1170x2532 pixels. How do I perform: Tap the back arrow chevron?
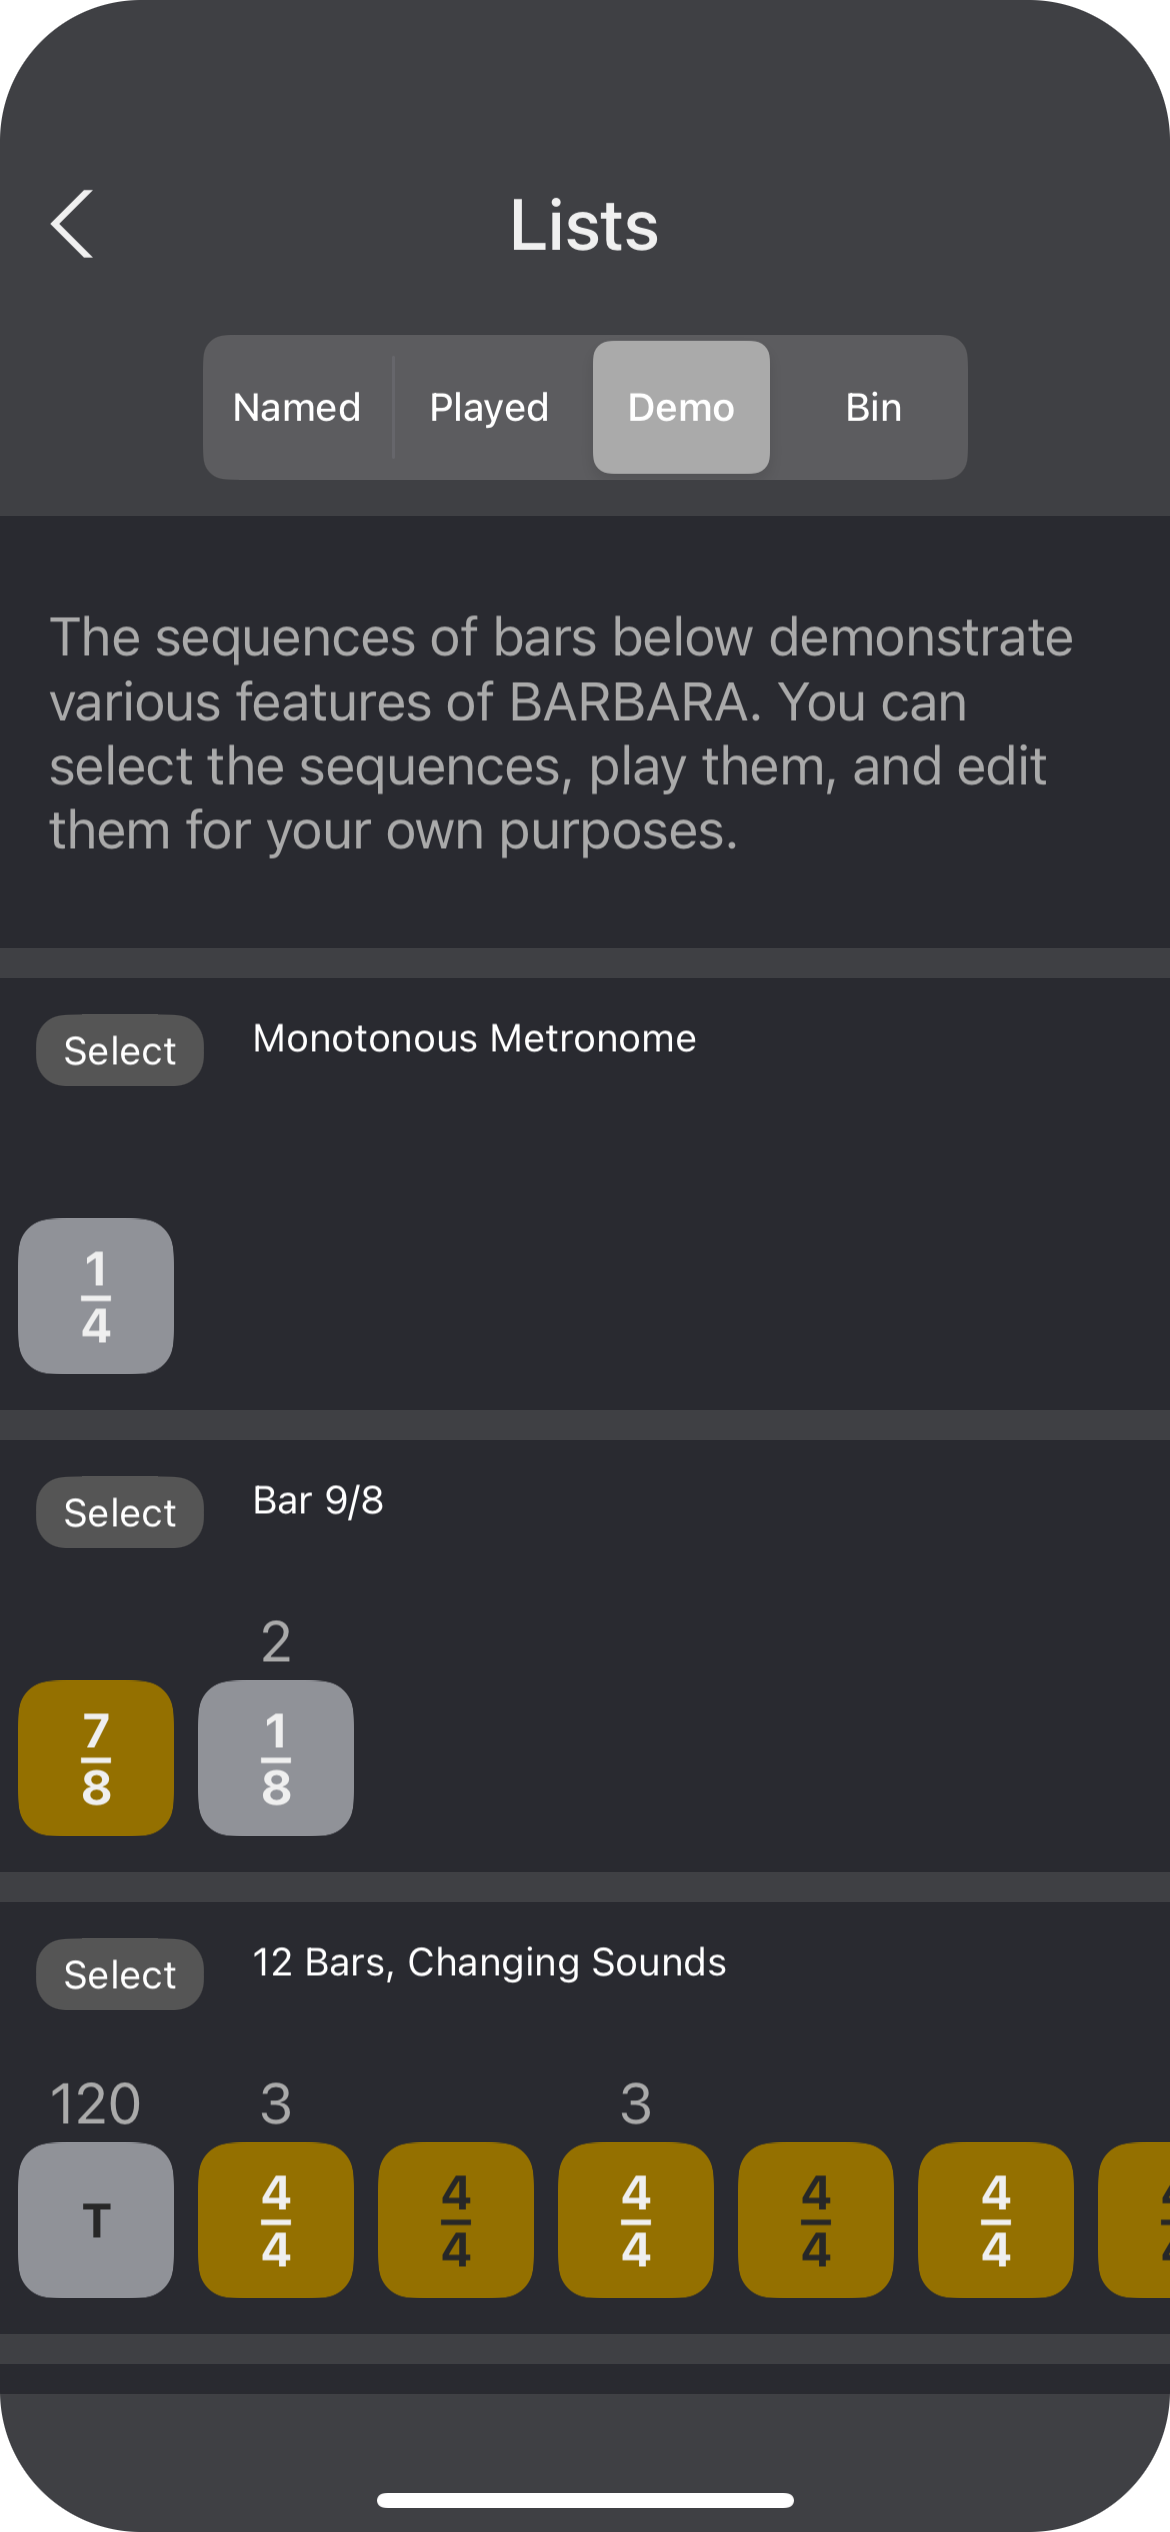[x=73, y=224]
